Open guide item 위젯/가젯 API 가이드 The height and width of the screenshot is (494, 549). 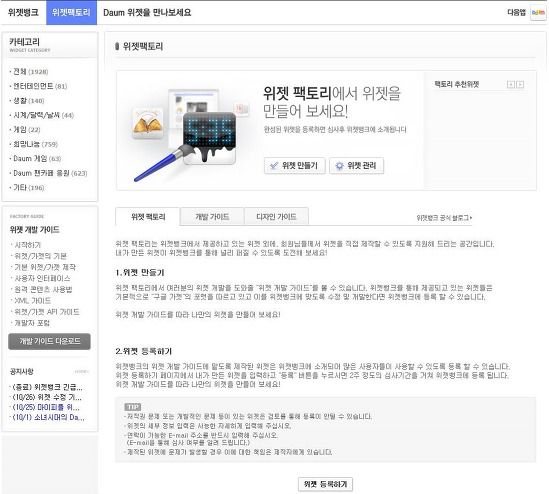coord(47,312)
